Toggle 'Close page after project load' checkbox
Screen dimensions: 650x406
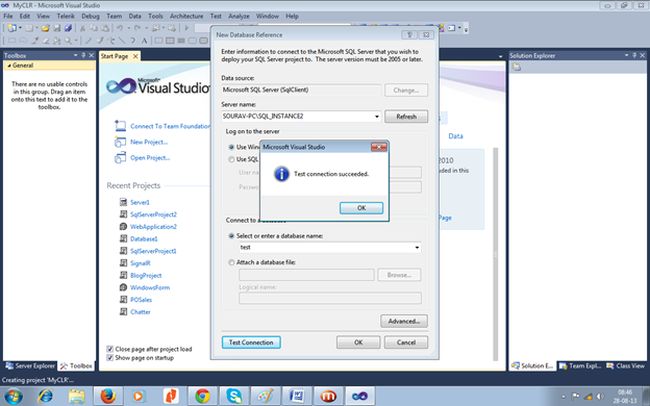coord(110,349)
